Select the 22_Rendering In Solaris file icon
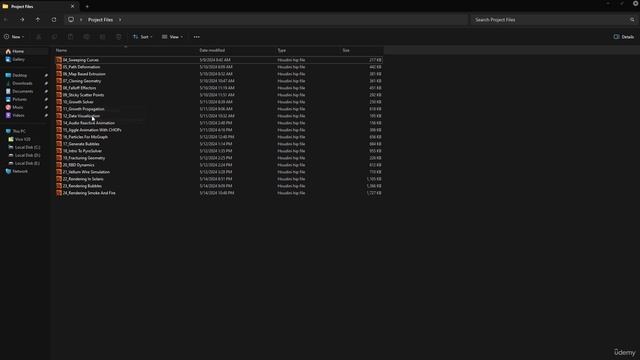The width and height of the screenshot is (640, 360). [59, 179]
